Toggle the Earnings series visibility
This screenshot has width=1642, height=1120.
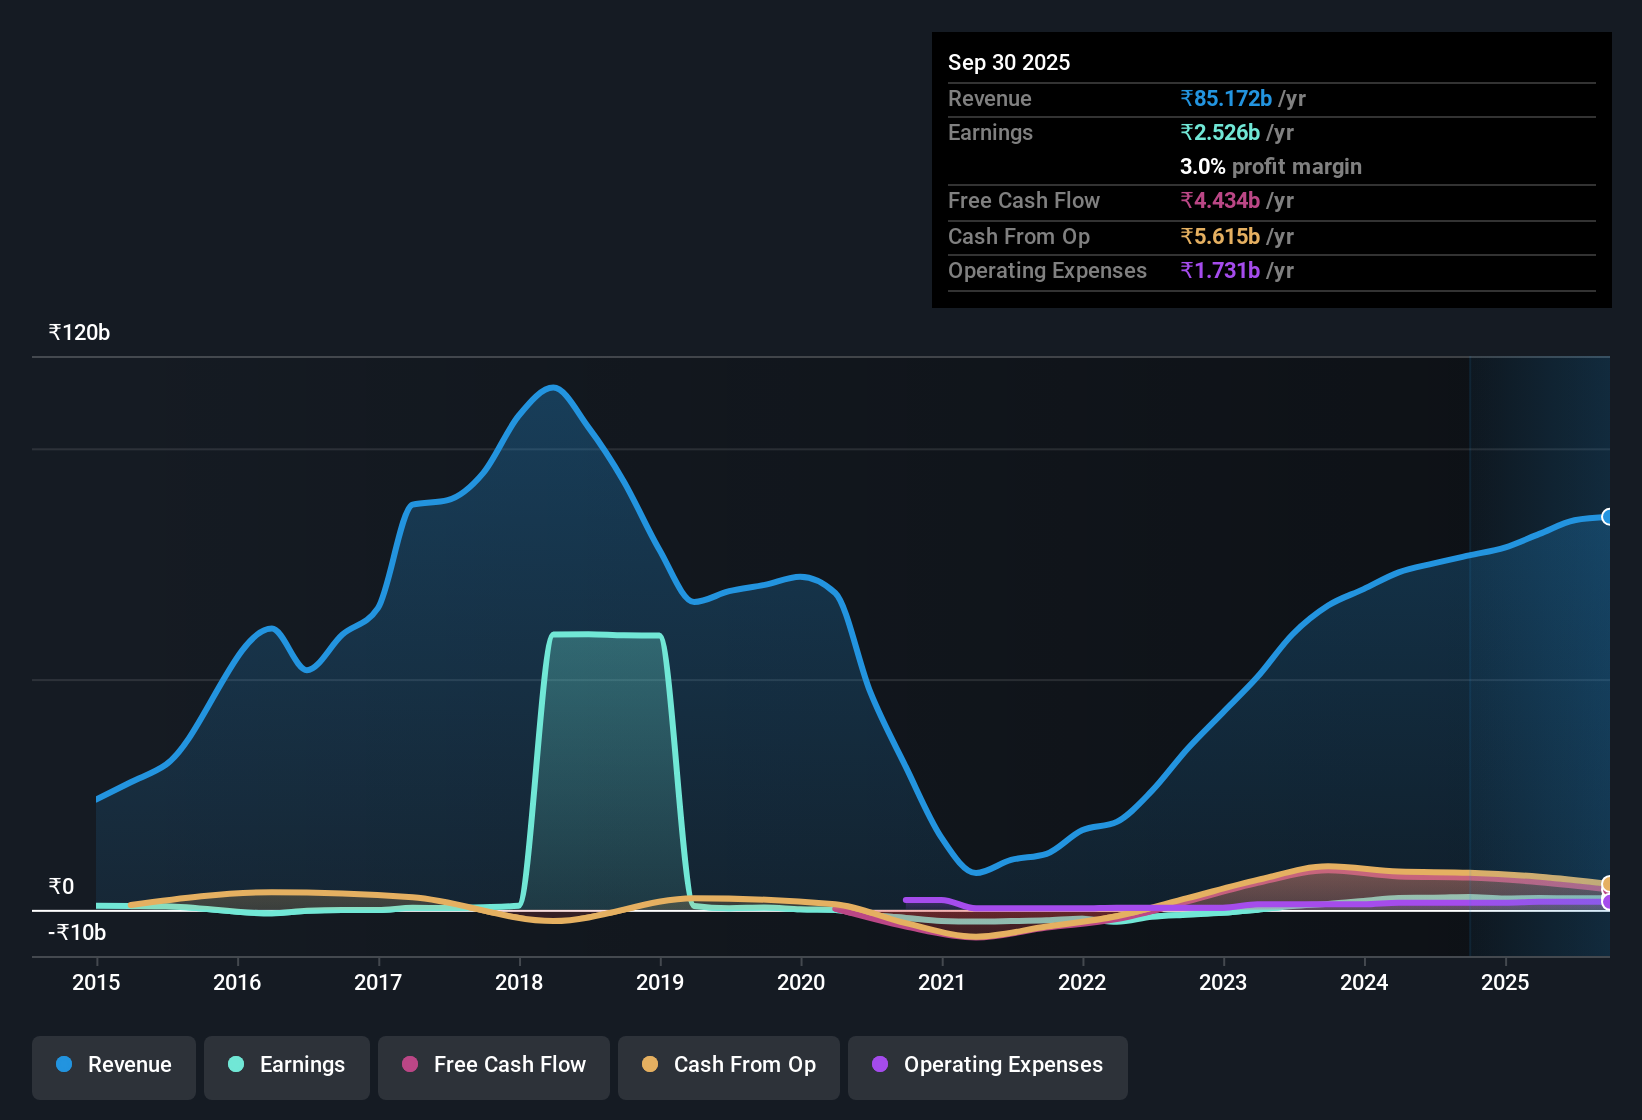(x=286, y=1065)
